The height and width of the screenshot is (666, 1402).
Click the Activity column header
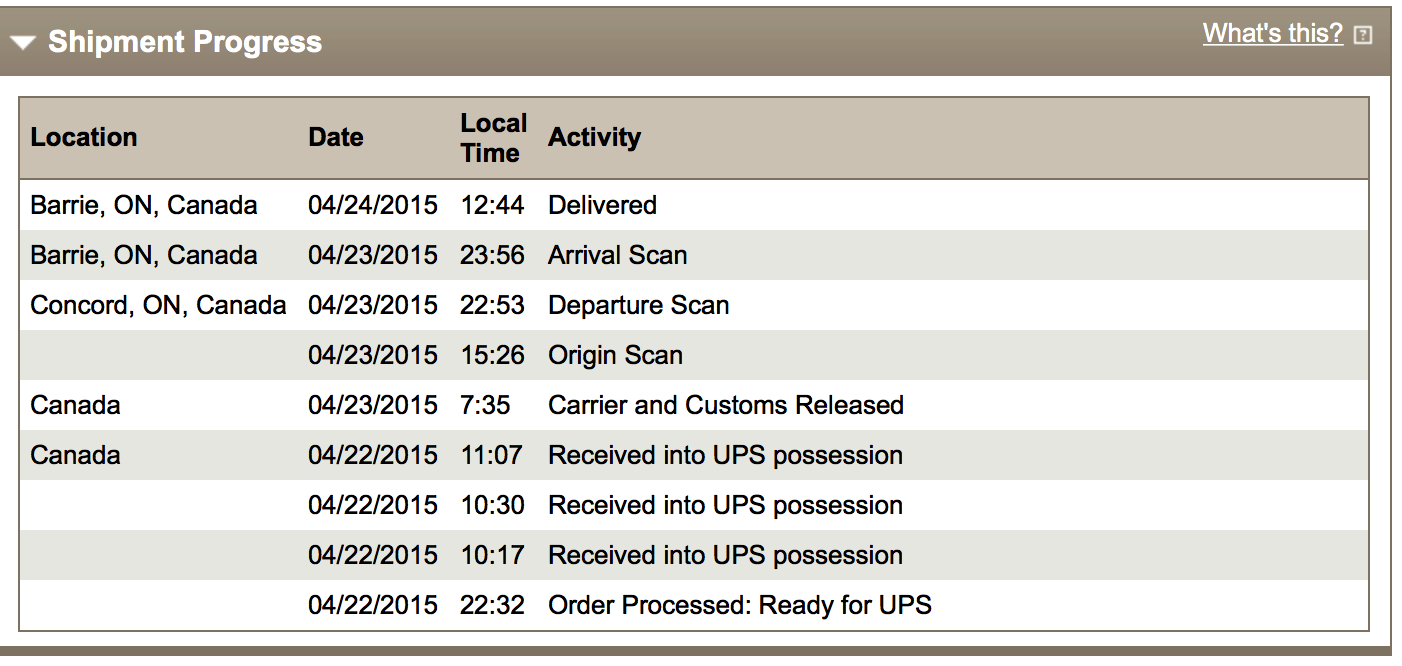click(x=594, y=137)
